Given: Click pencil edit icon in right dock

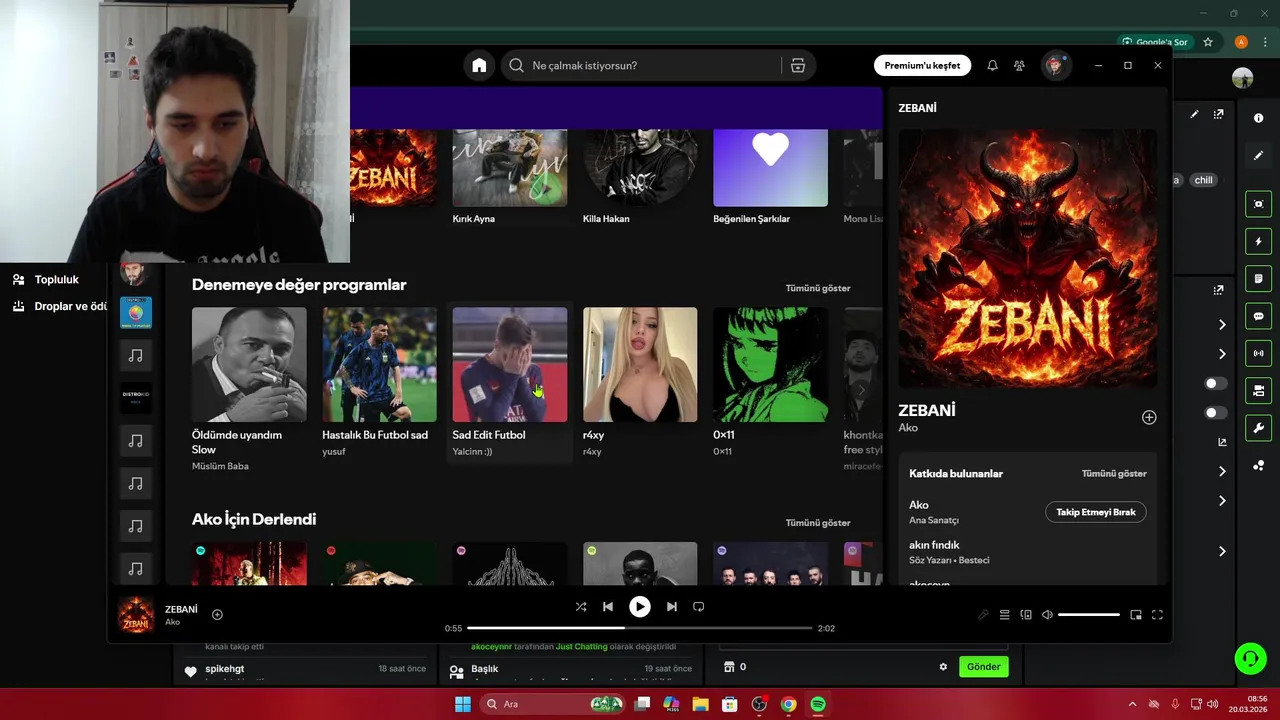Looking at the screenshot, I should pyautogui.click(x=1258, y=155).
